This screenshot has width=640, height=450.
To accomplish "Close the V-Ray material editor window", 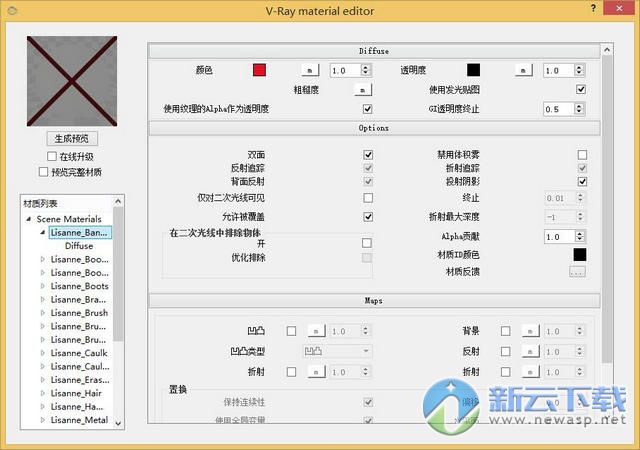I will (620, 8).
